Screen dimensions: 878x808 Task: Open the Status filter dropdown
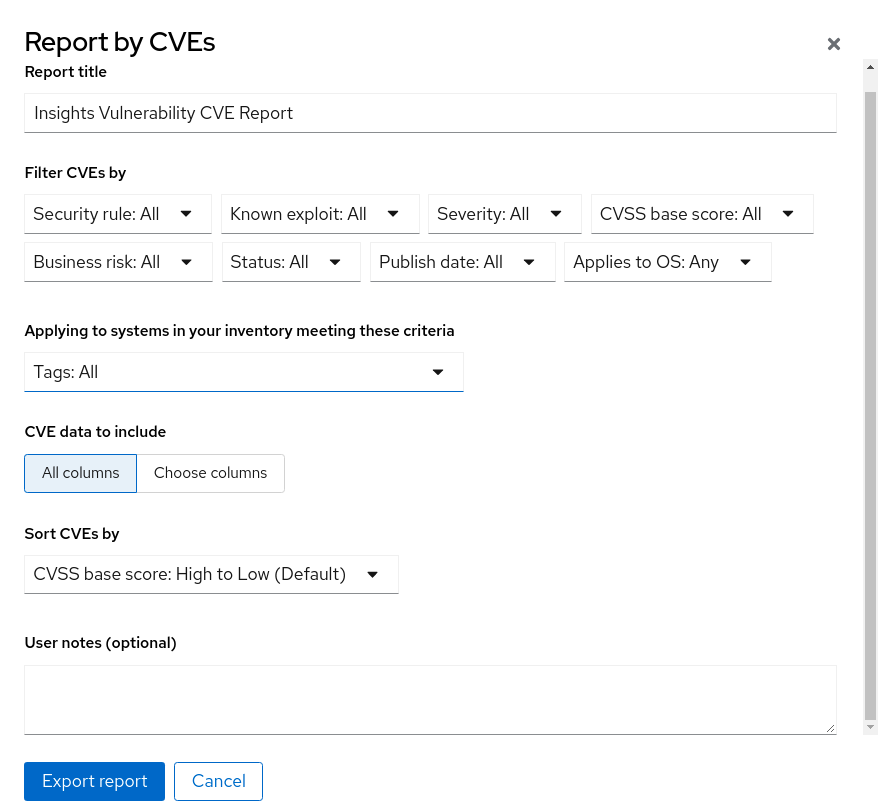click(290, 261)
